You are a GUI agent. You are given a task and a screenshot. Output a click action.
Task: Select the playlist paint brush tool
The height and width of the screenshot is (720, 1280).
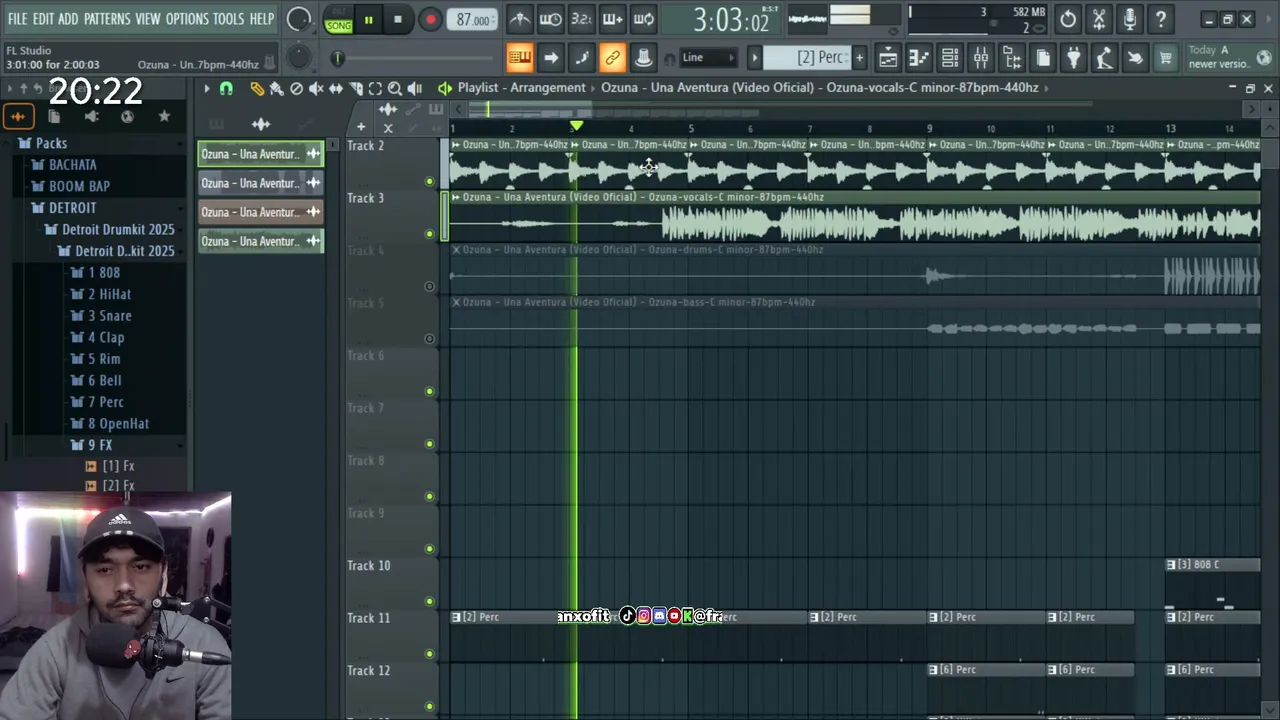point(277,89)
